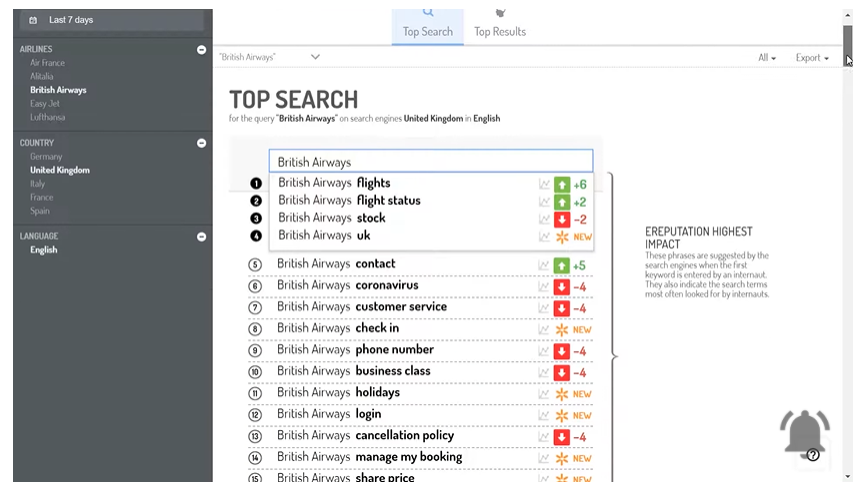Select Italy in the Country list
866x495 pixels.
point(38,183)
